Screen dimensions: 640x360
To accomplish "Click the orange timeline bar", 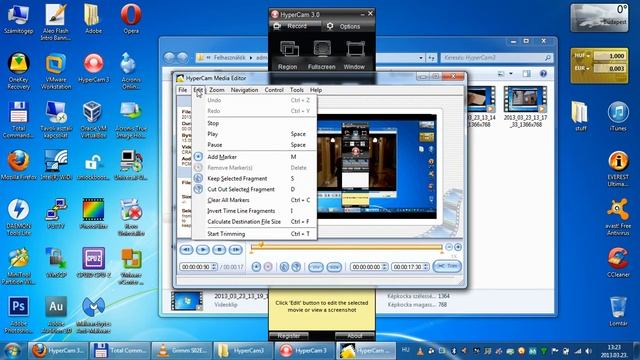I will point(347,247).
